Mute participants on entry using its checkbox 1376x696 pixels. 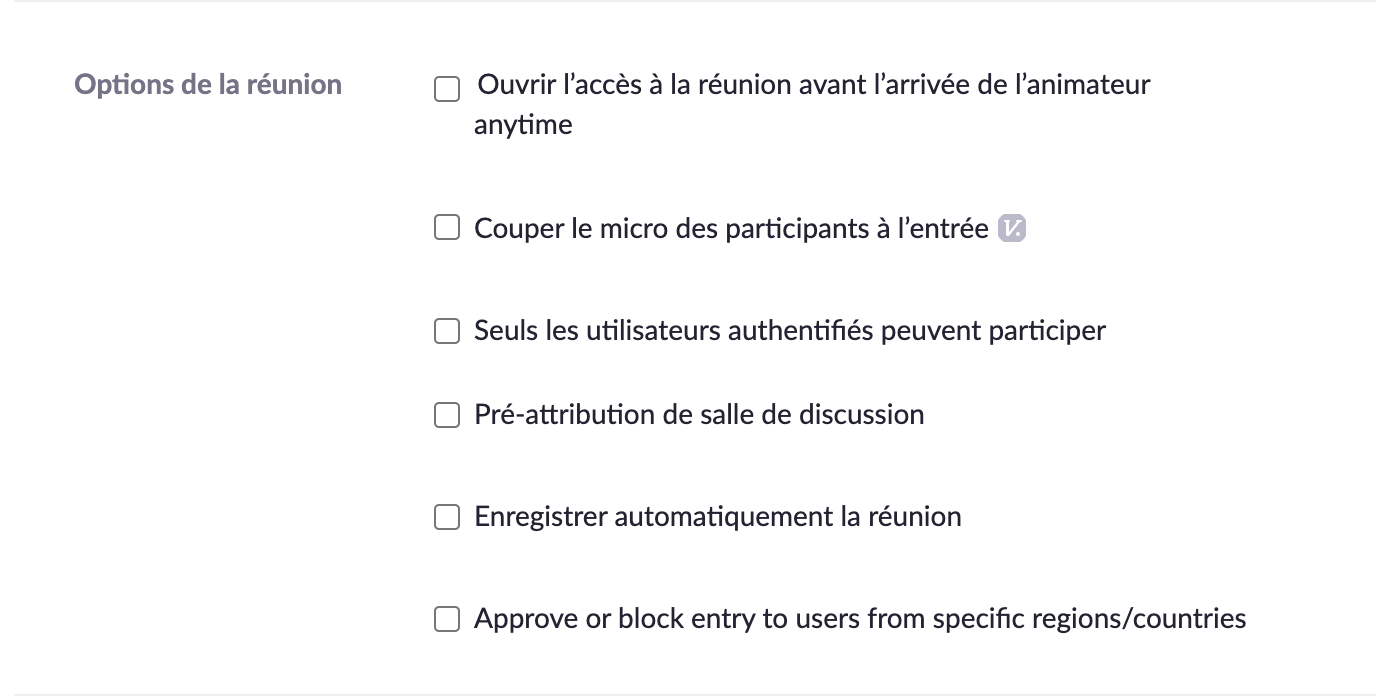click(x=446, y=228)
